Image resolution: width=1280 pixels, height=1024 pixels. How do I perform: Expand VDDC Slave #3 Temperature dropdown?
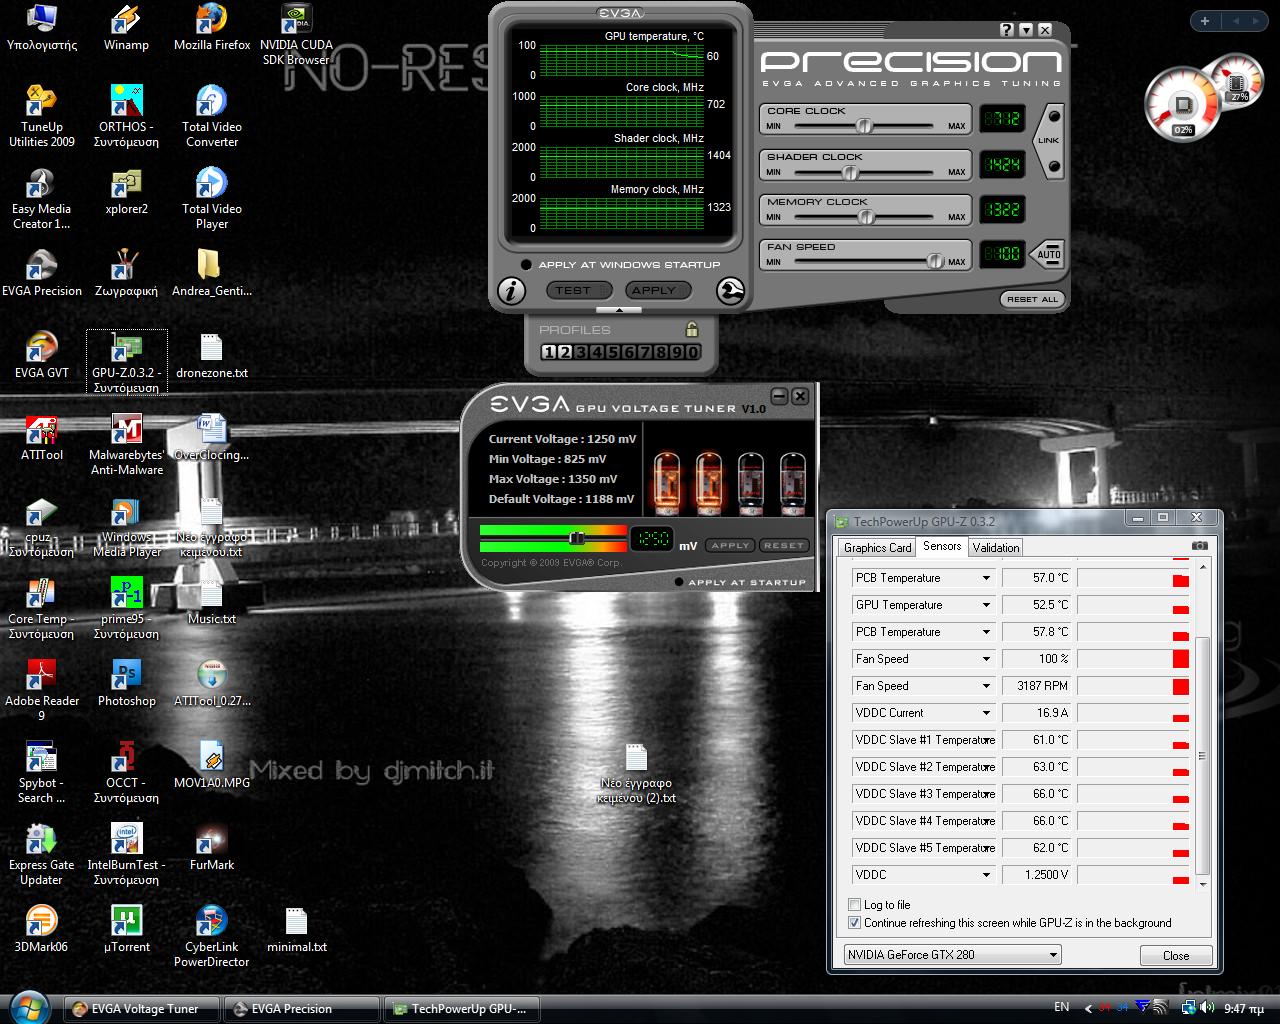coord(986,794)
